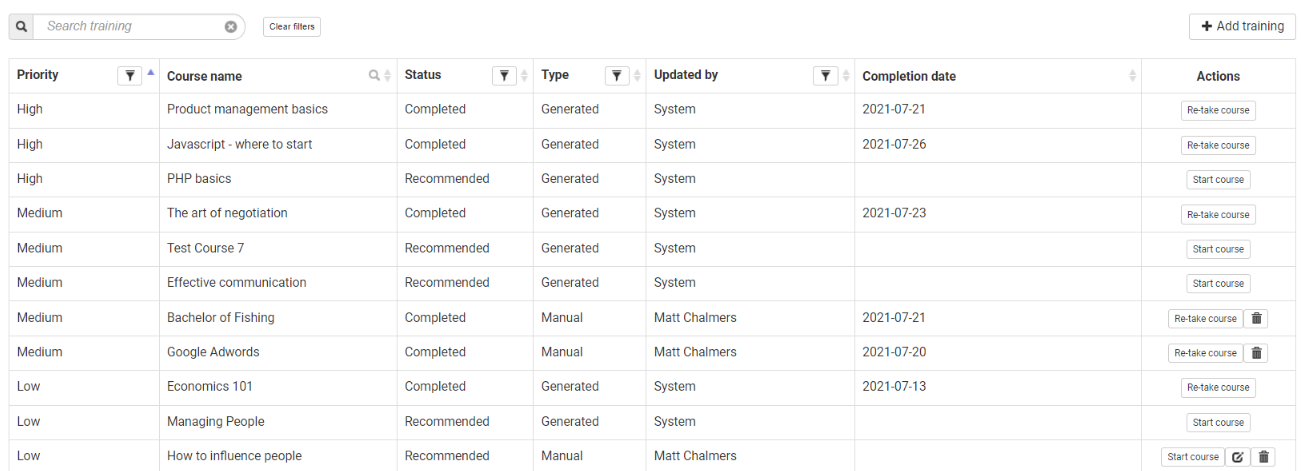Start the PHP basics course
The height and width of the screenshot is (471, 1301).
(x=1218, y=180)
